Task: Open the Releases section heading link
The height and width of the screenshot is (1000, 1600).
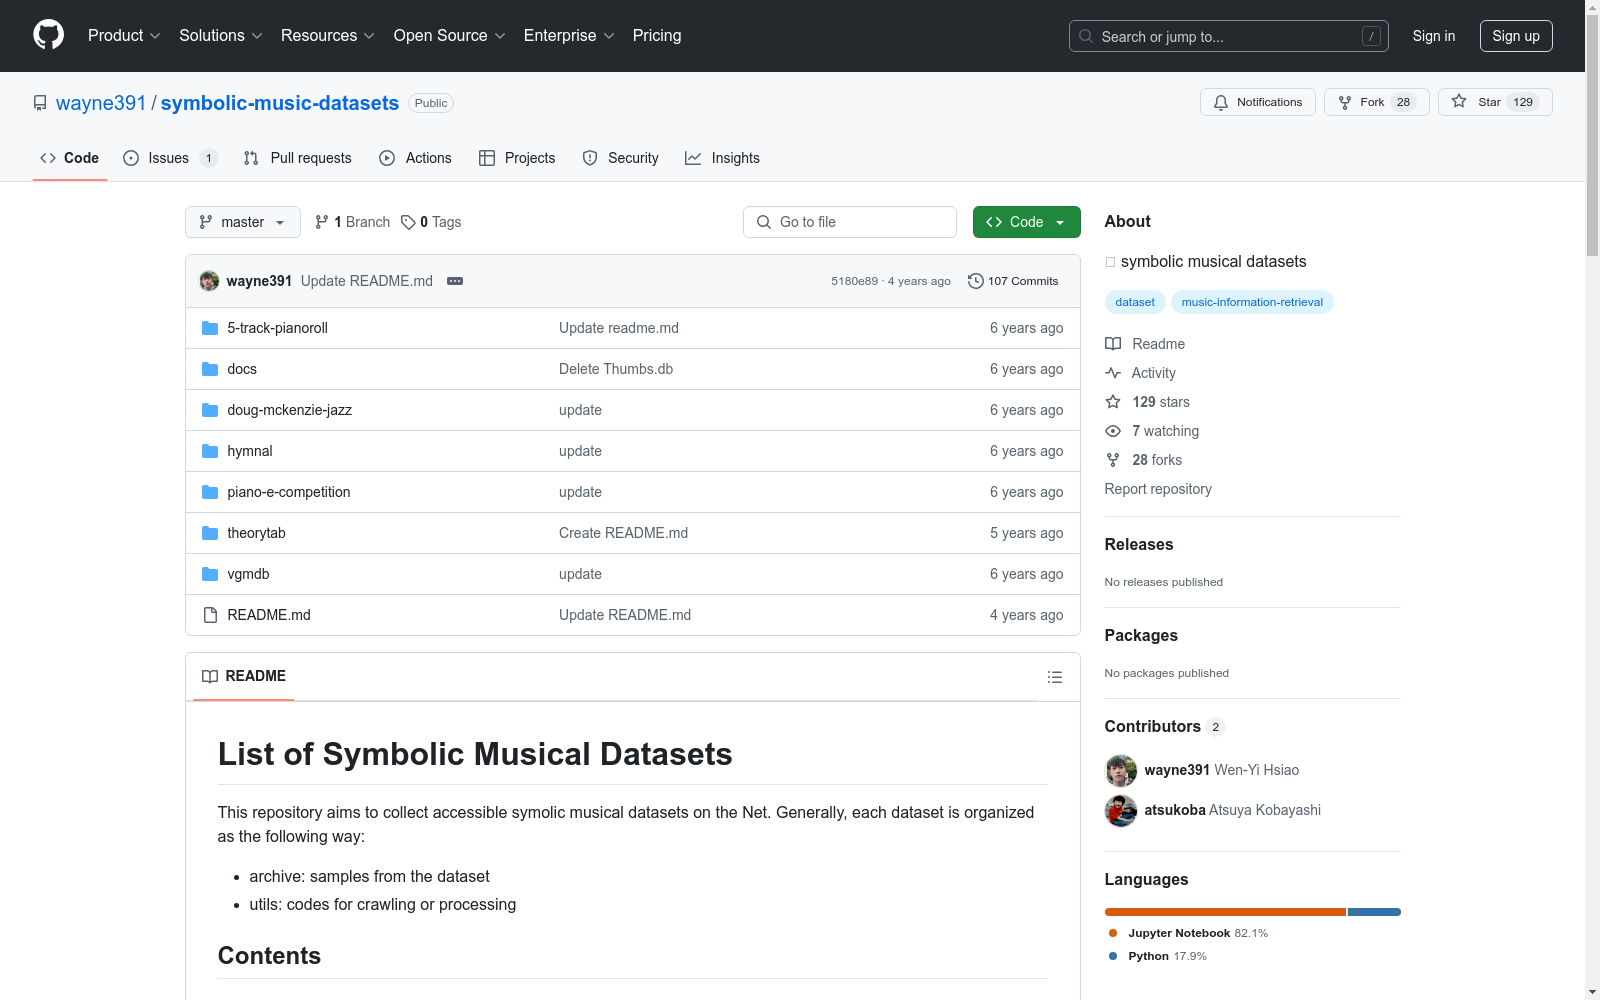Action: (x=1139, y=545)
